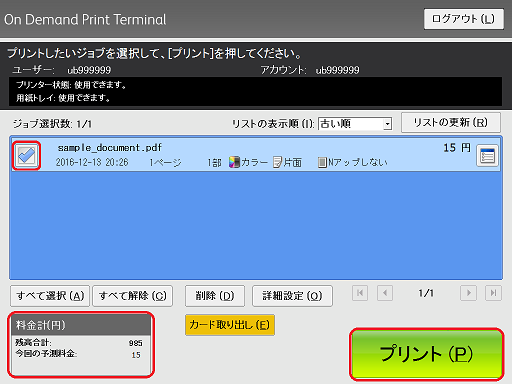Deselect all jobs with すべて解除 (C)
The height and width of the screenshot is (384, 512).
133,296
